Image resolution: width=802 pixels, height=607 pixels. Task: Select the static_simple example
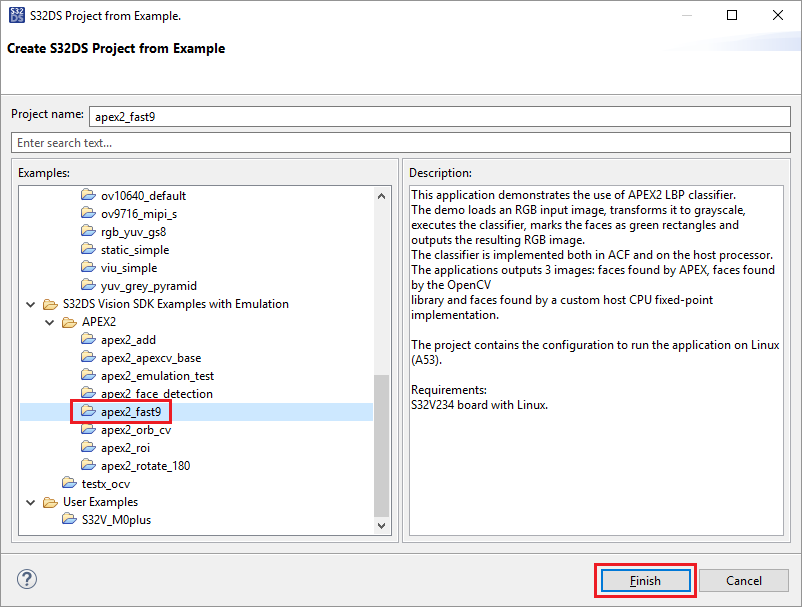[x=135, y=250]
